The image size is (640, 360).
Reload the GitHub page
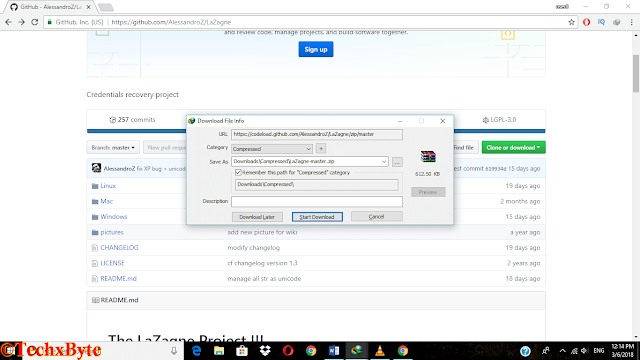pos(35,22)
